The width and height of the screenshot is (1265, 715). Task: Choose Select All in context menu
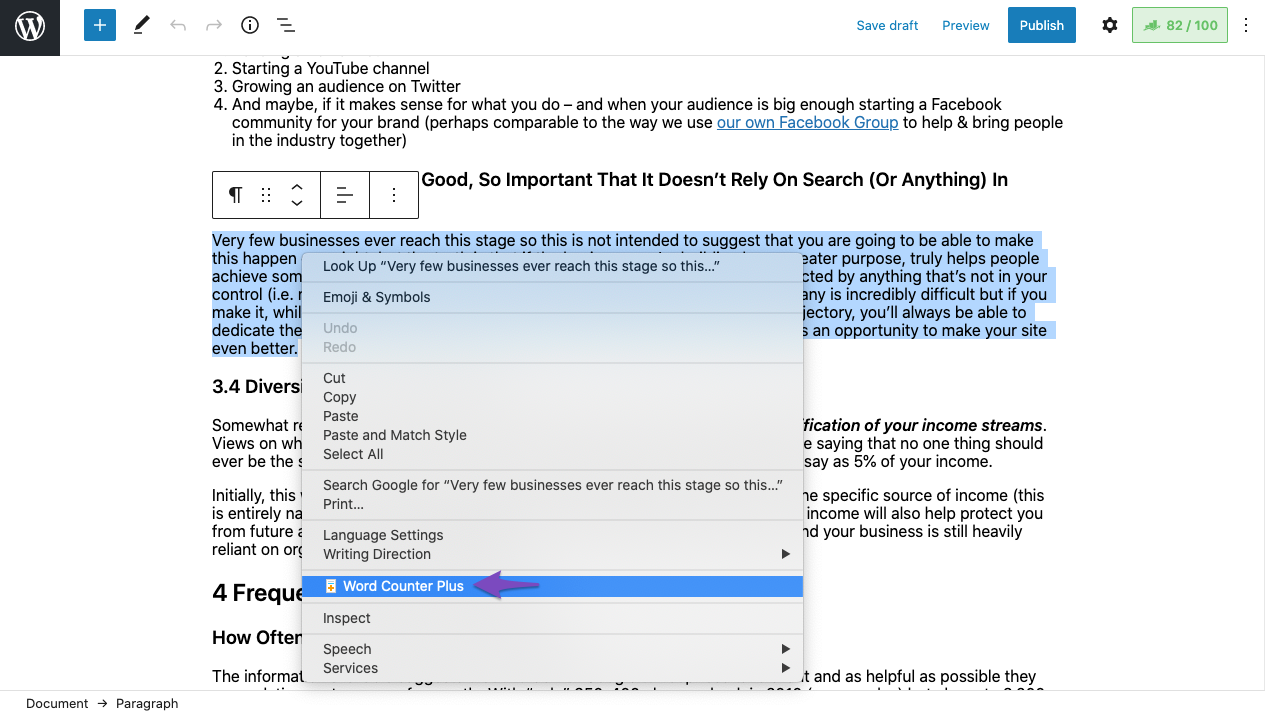pos(552,454)
